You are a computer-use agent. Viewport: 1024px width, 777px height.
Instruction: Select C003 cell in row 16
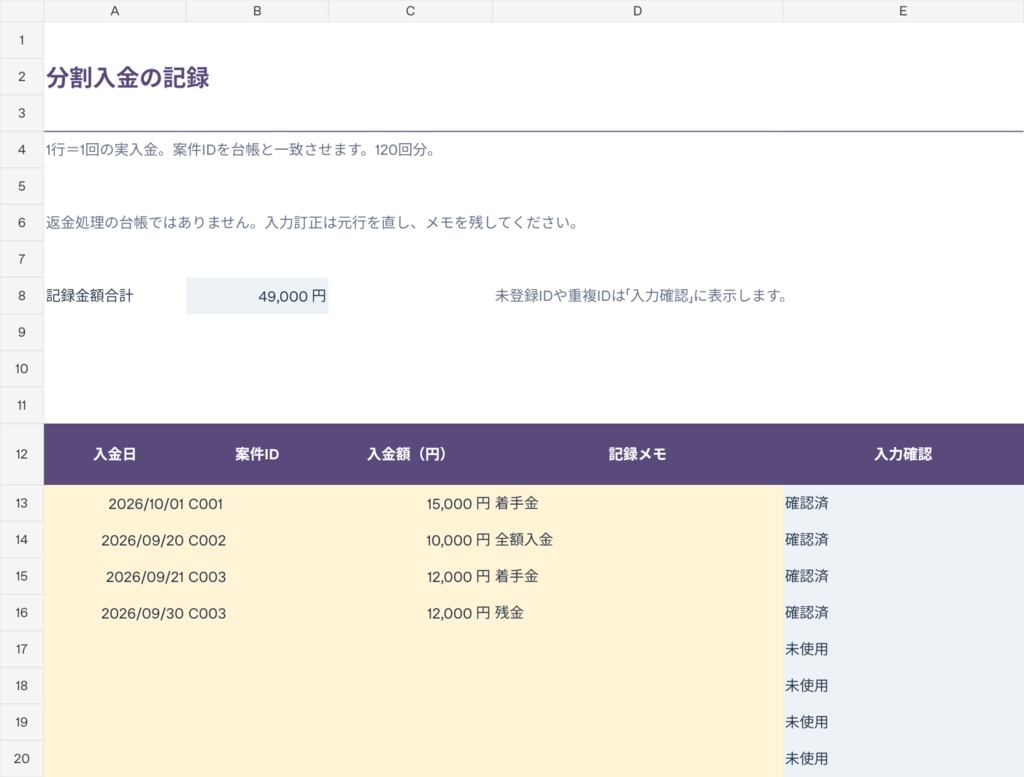(257, 613)
